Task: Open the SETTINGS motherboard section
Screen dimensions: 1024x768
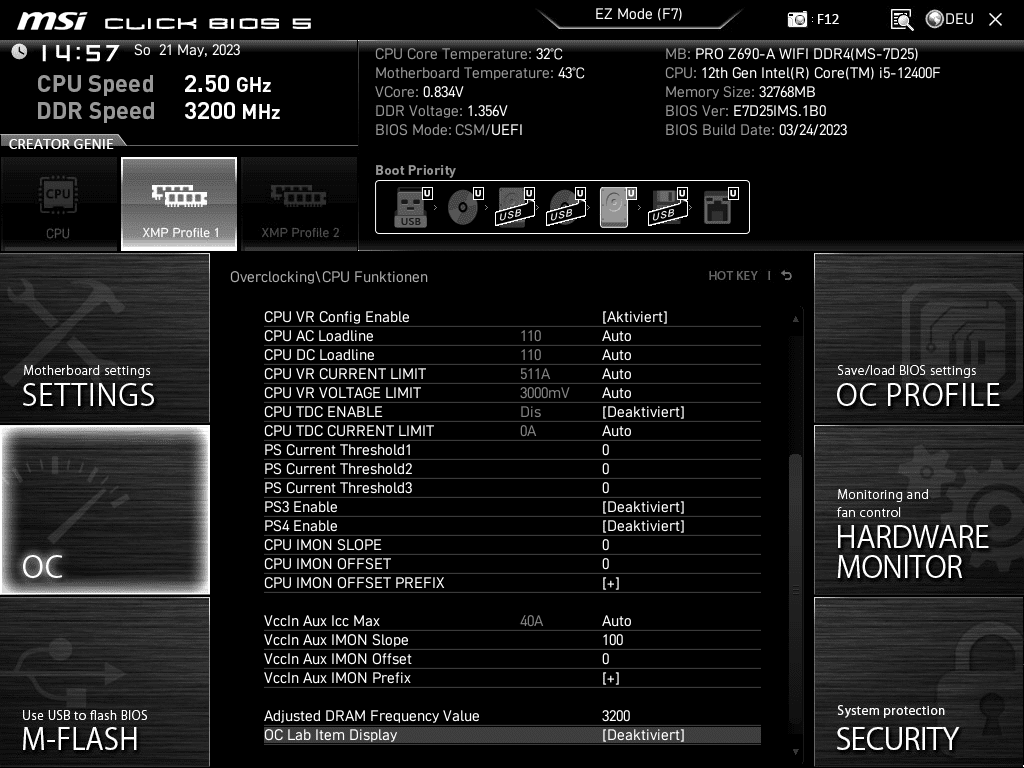Action: 104,338
